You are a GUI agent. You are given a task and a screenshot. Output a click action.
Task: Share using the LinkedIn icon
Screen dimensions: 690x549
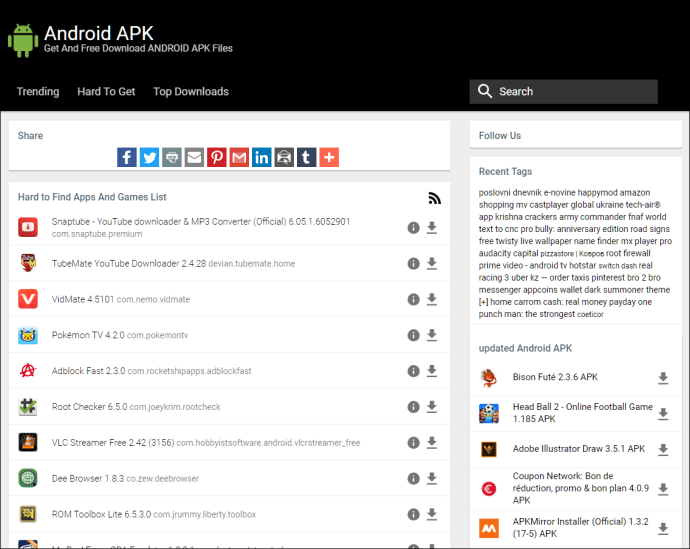[x=261, y=157]
